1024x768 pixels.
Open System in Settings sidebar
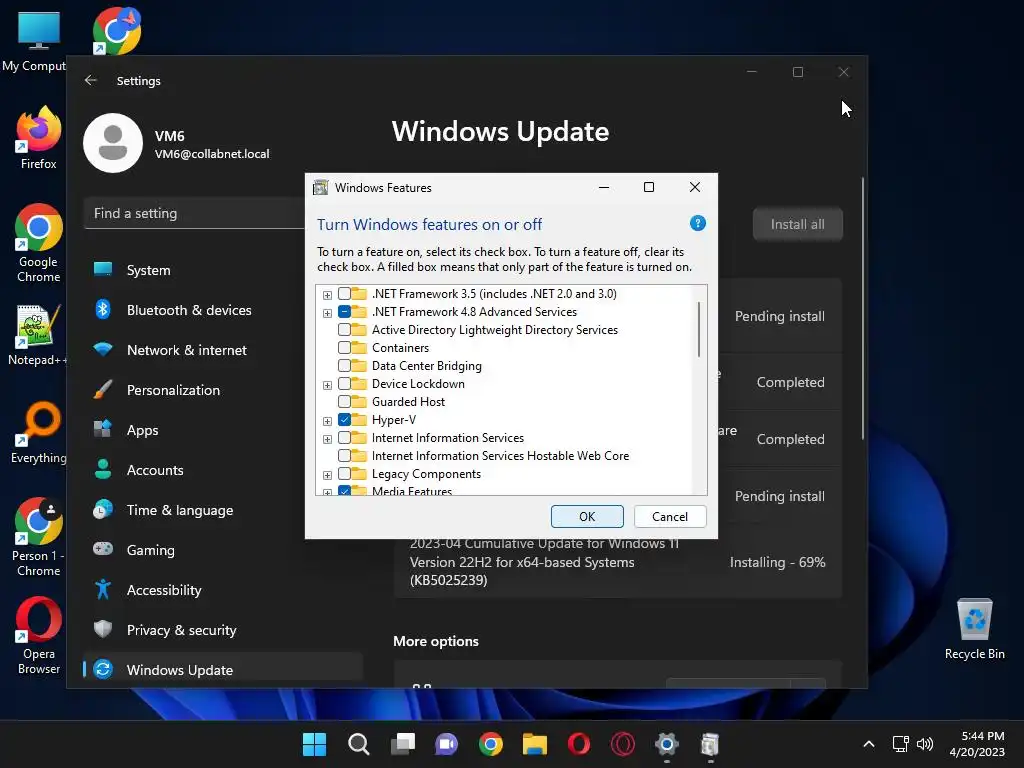222,270
